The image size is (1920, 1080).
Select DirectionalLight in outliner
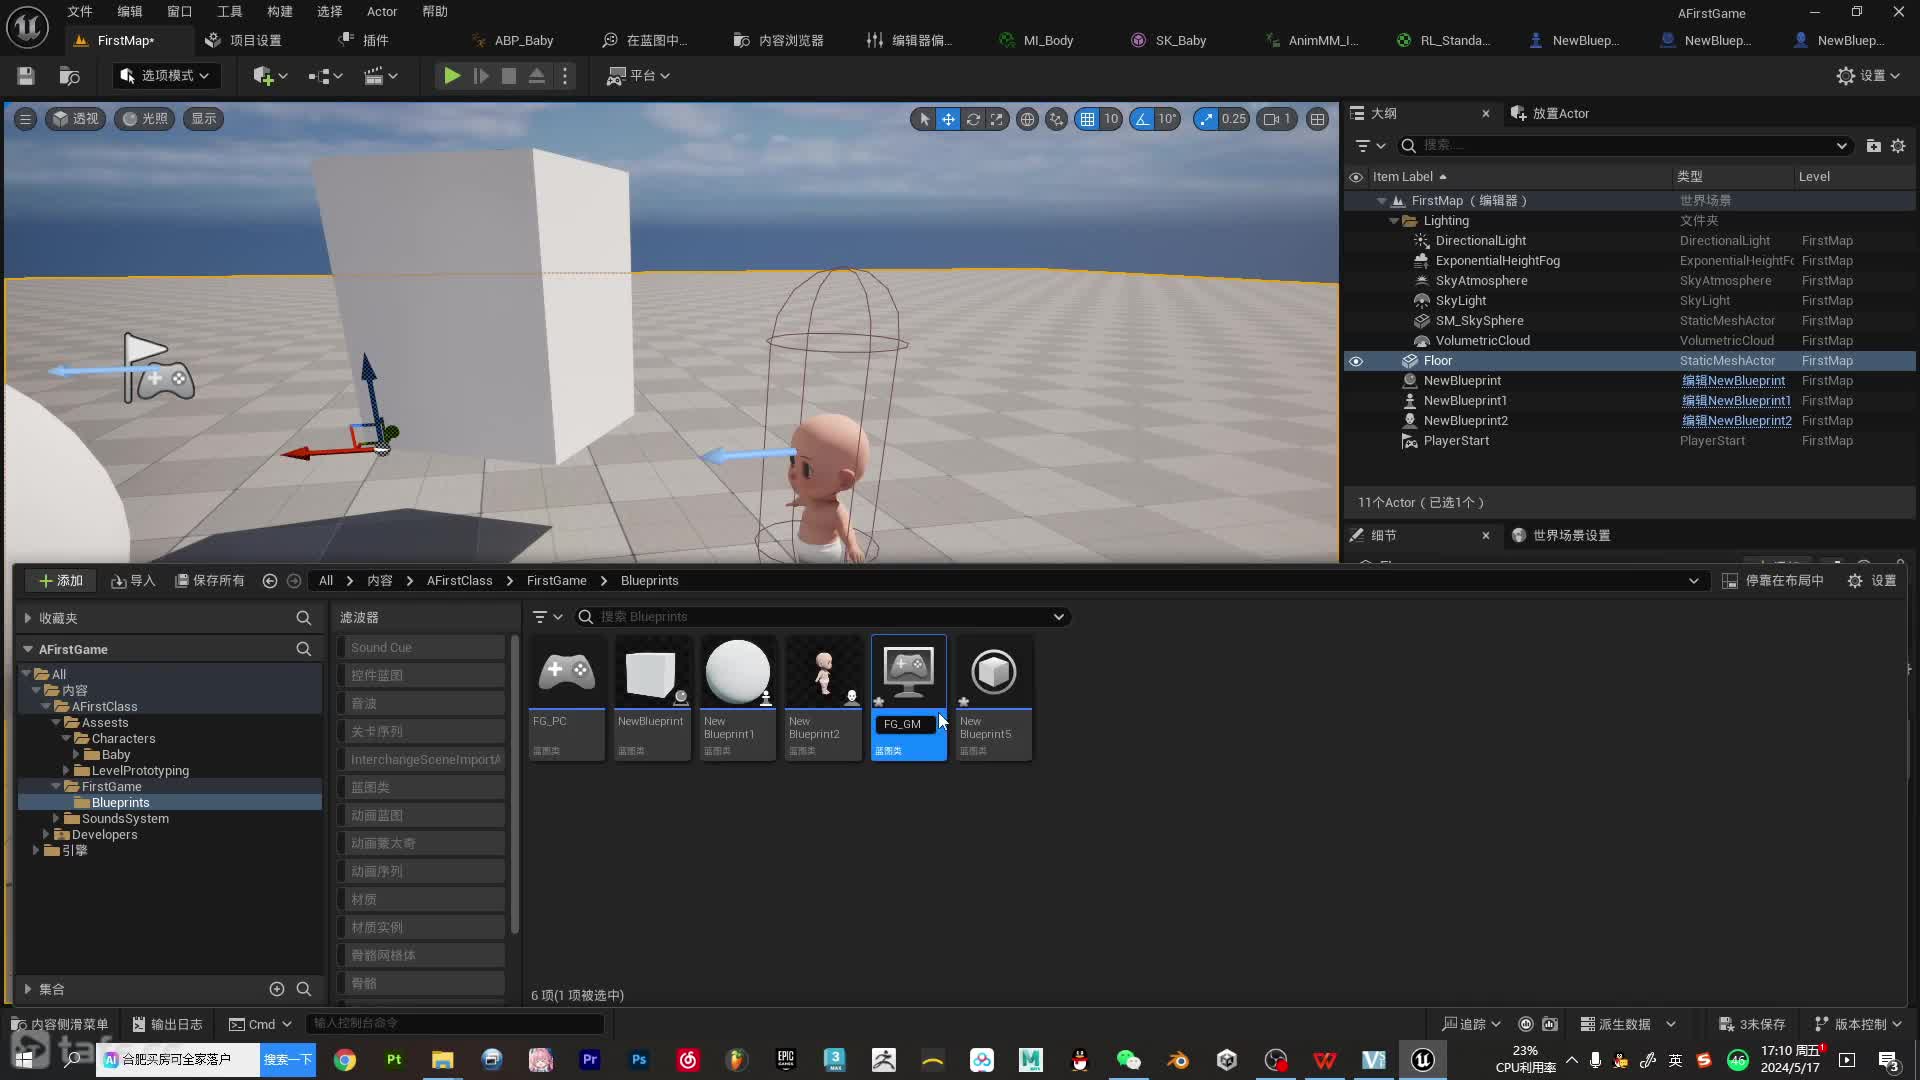(1481, 241)
